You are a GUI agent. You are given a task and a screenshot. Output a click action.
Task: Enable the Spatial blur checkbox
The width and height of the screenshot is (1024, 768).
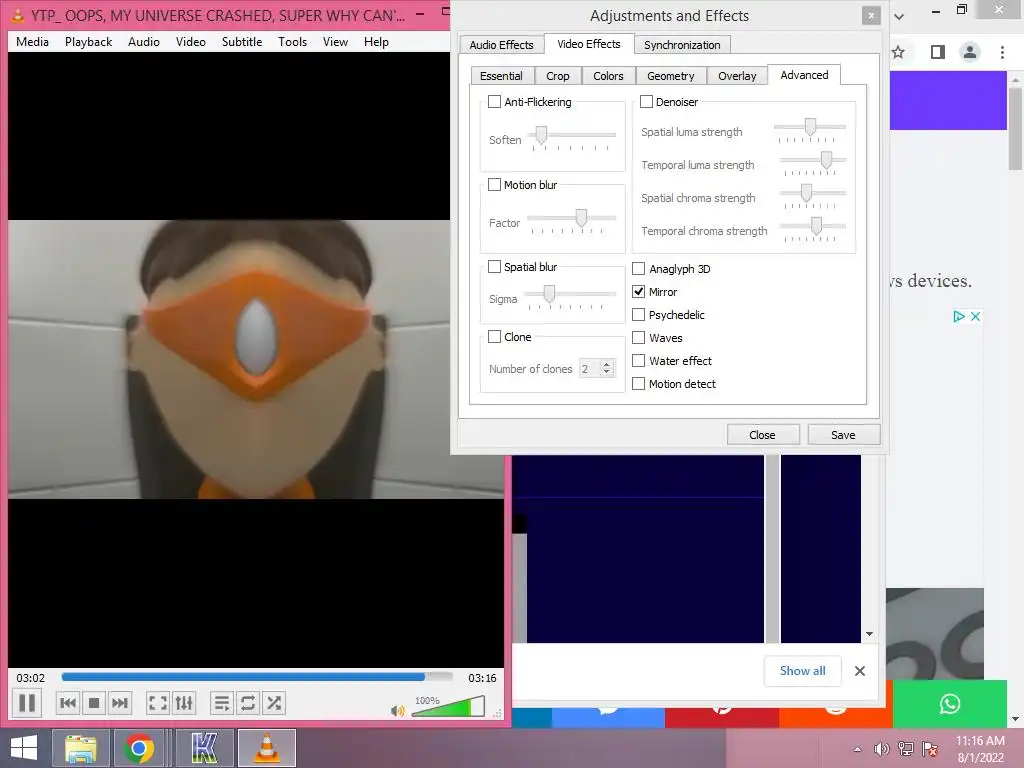(x=494, y=266)
